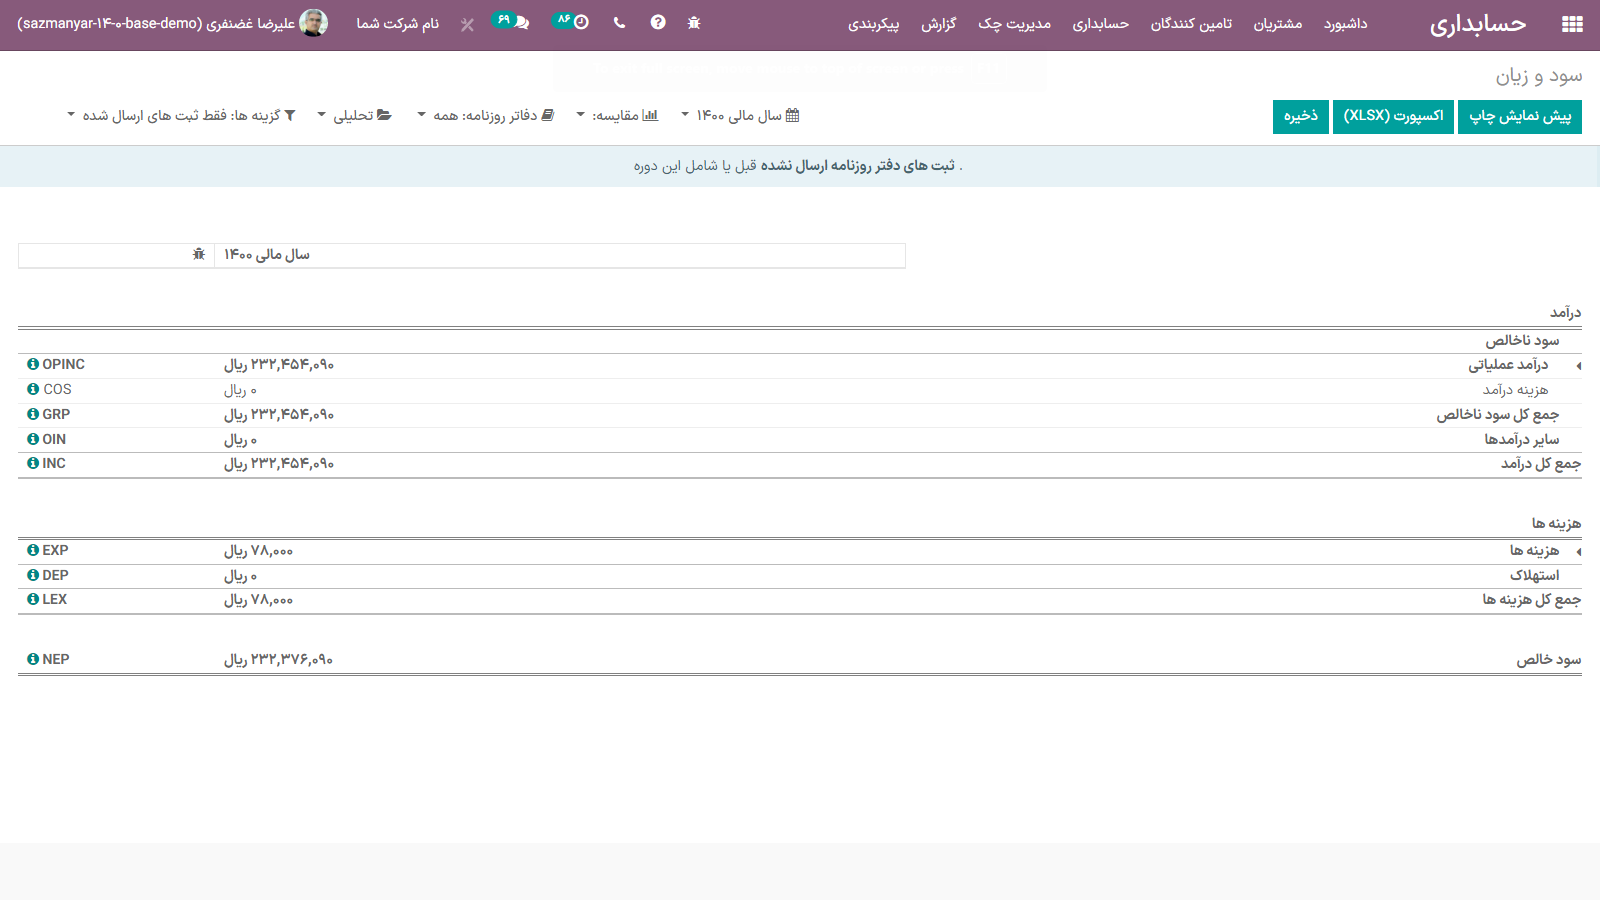Open the journals filter dropdown

486,116
